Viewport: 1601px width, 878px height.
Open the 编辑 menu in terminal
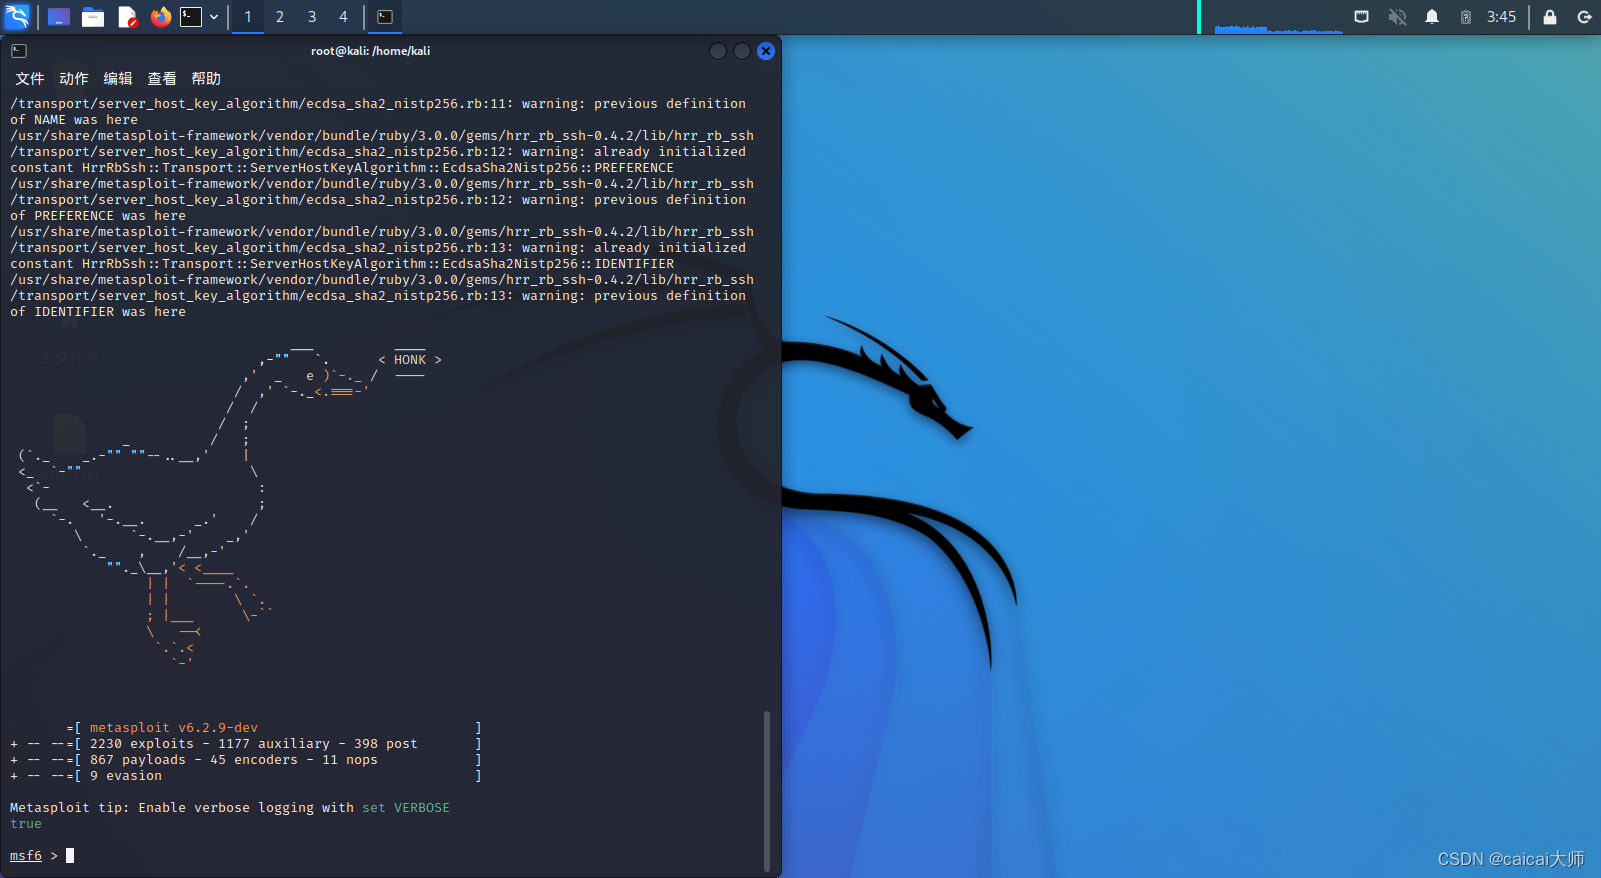(118, 78)
